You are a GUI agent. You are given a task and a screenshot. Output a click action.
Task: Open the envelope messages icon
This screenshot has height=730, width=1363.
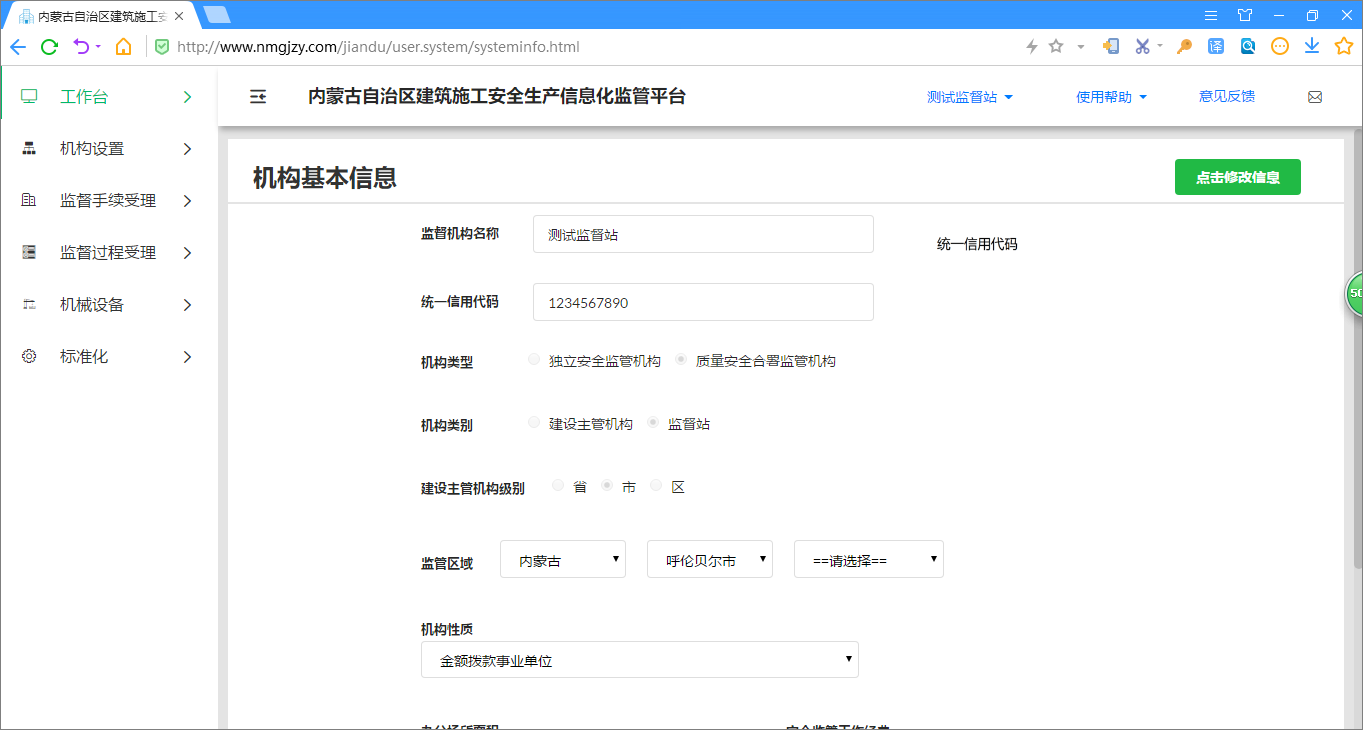coord(1315,97)
